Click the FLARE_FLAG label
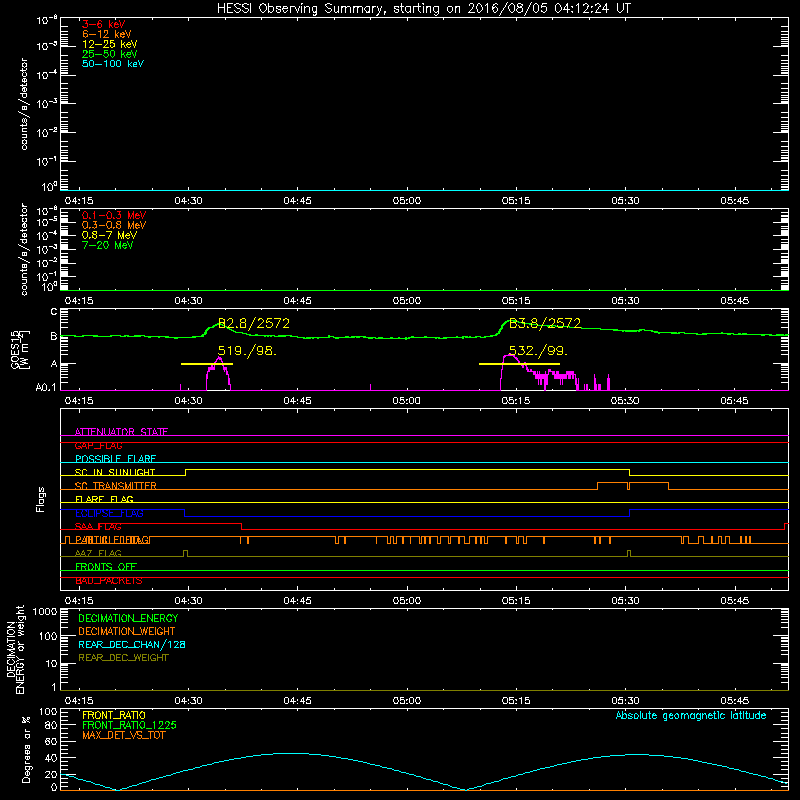This screenshot has height=800, width=800. [x=104, y=499]
